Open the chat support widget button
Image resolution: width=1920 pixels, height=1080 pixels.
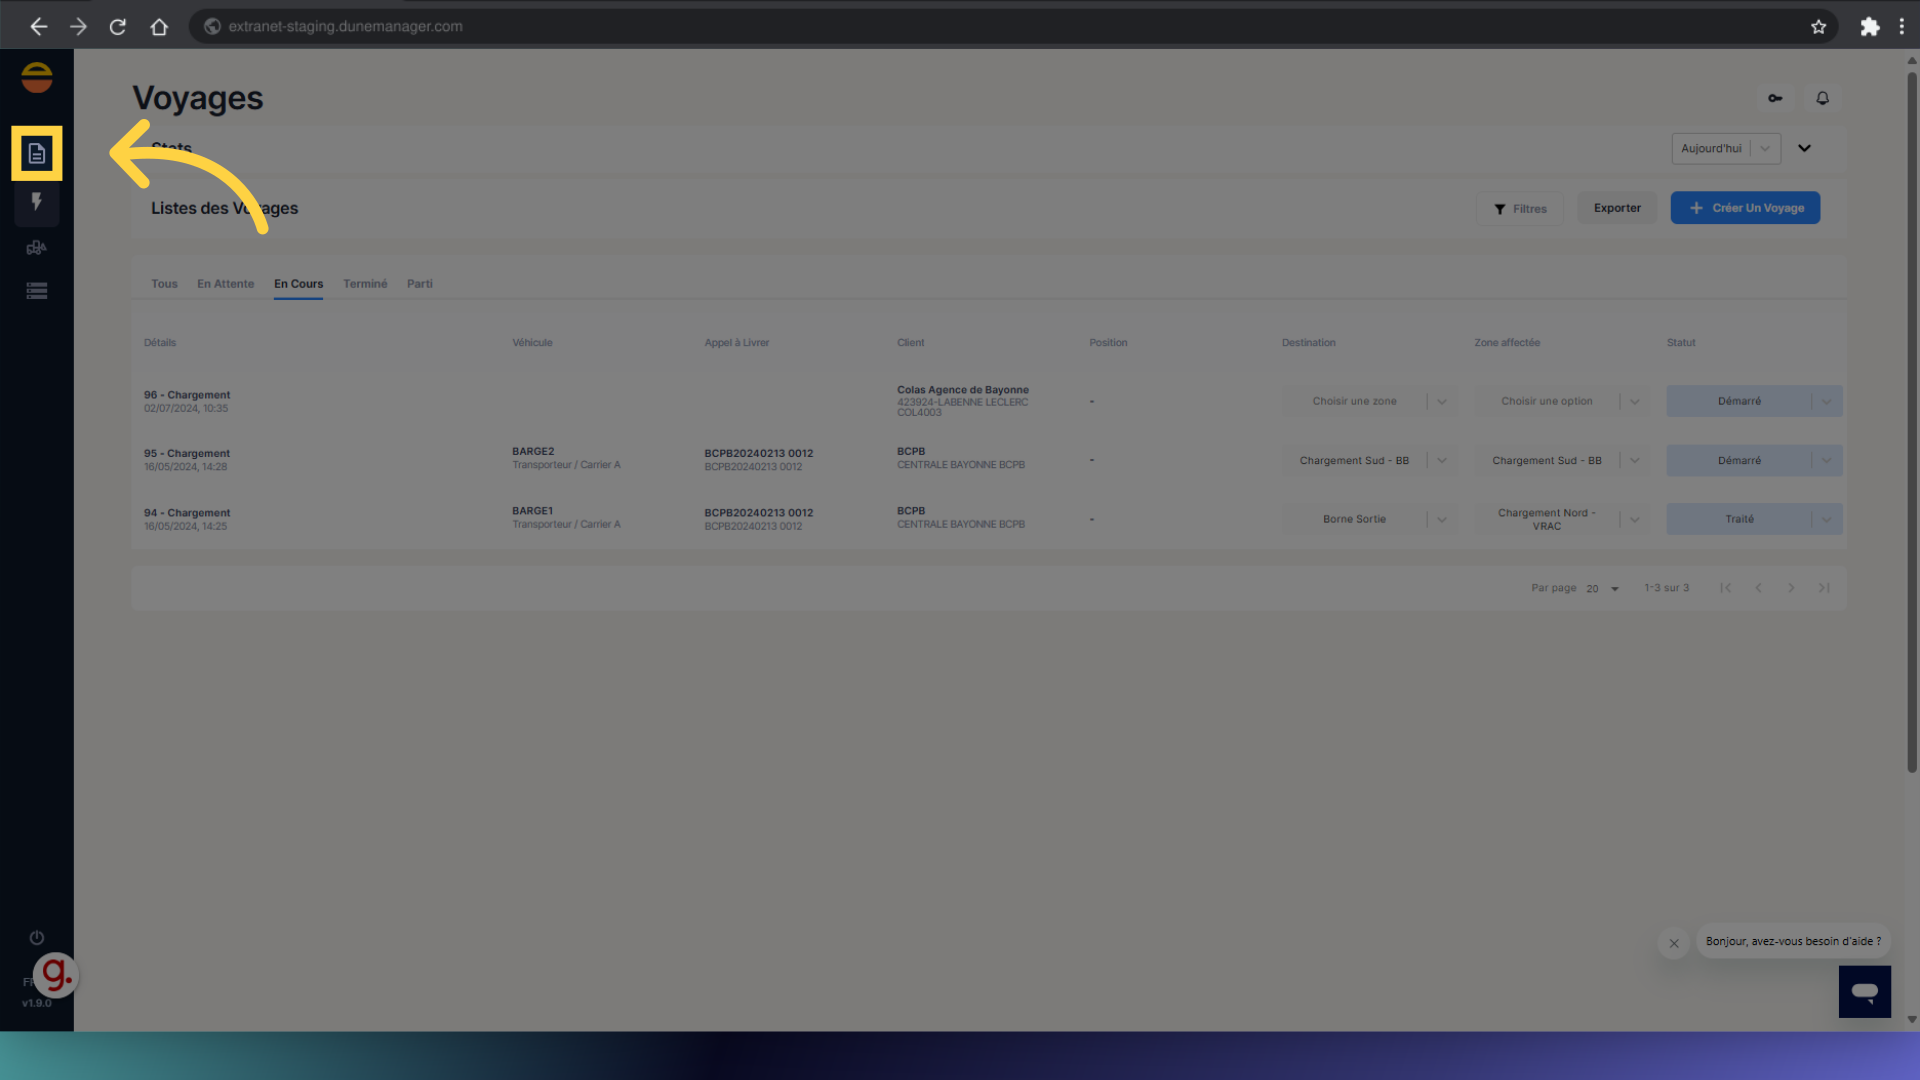pos(1864,991)
